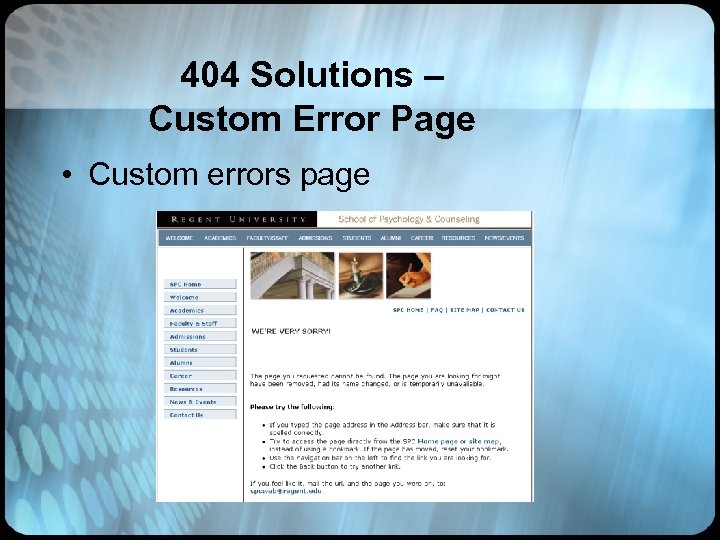Viewport: 720px width, 540px height.
Task: Open the Alumni sidebar button
Action: pos(200,363)
